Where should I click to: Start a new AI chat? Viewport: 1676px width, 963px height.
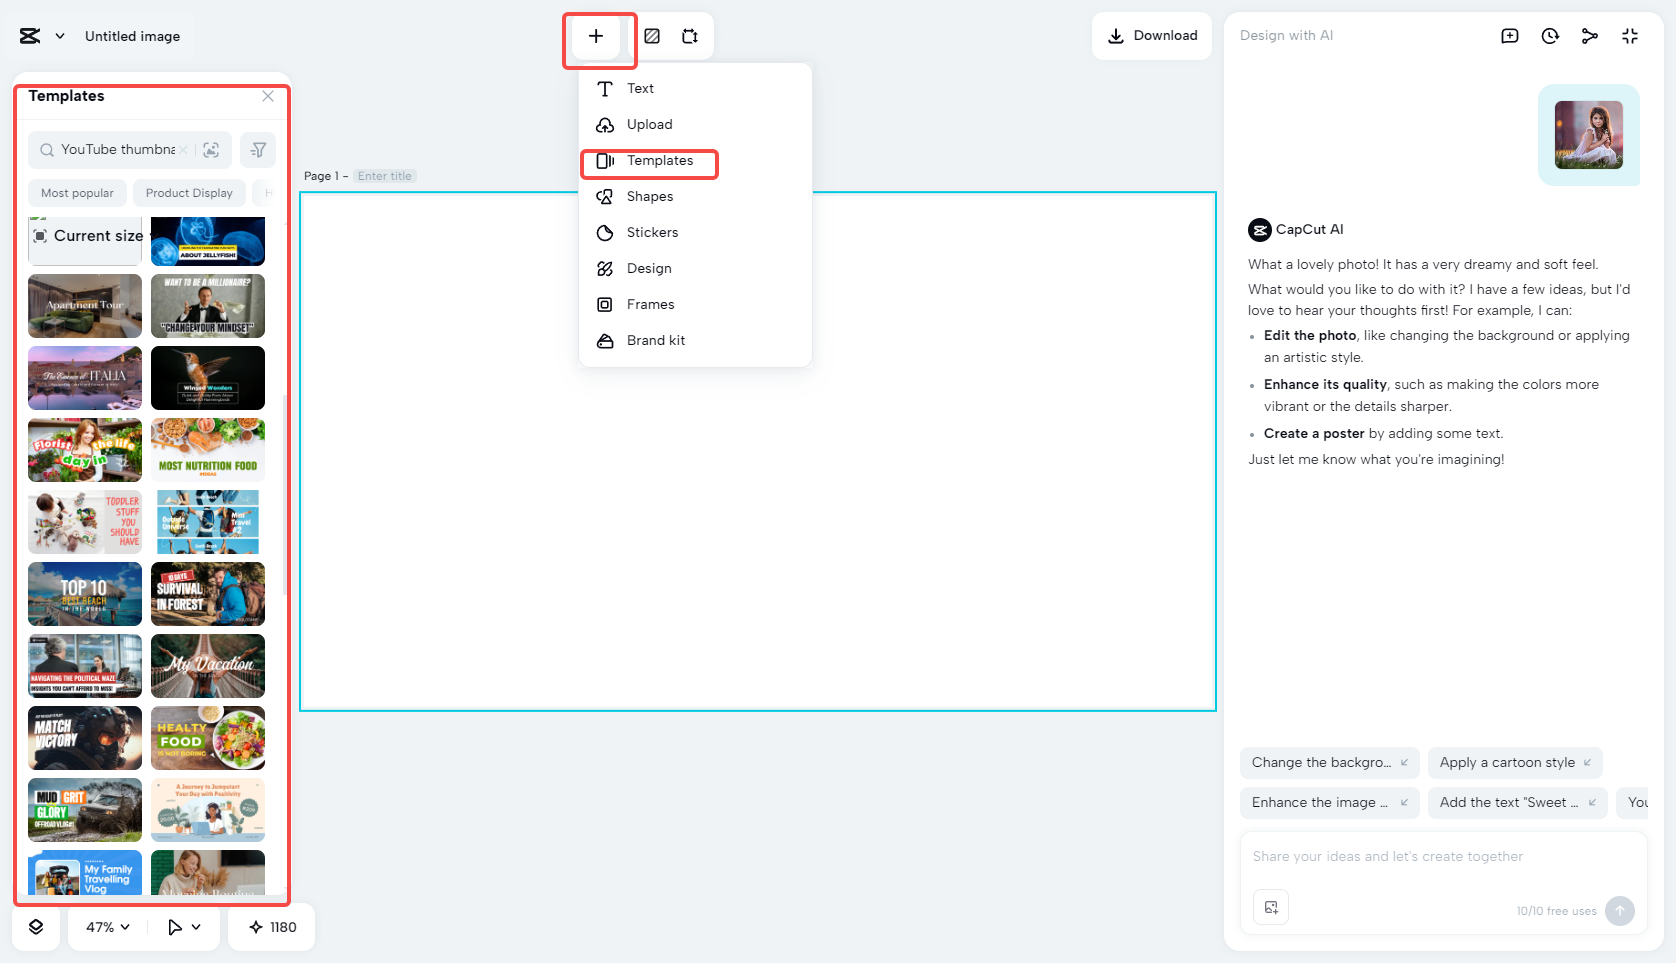pyautogui.click(x=1510, y=36)
